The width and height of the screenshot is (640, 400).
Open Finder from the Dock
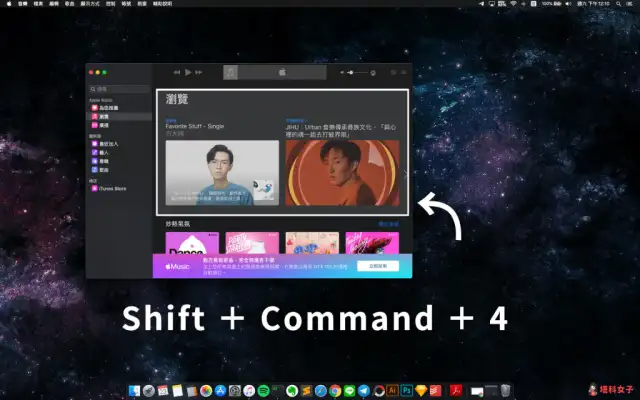134,391
